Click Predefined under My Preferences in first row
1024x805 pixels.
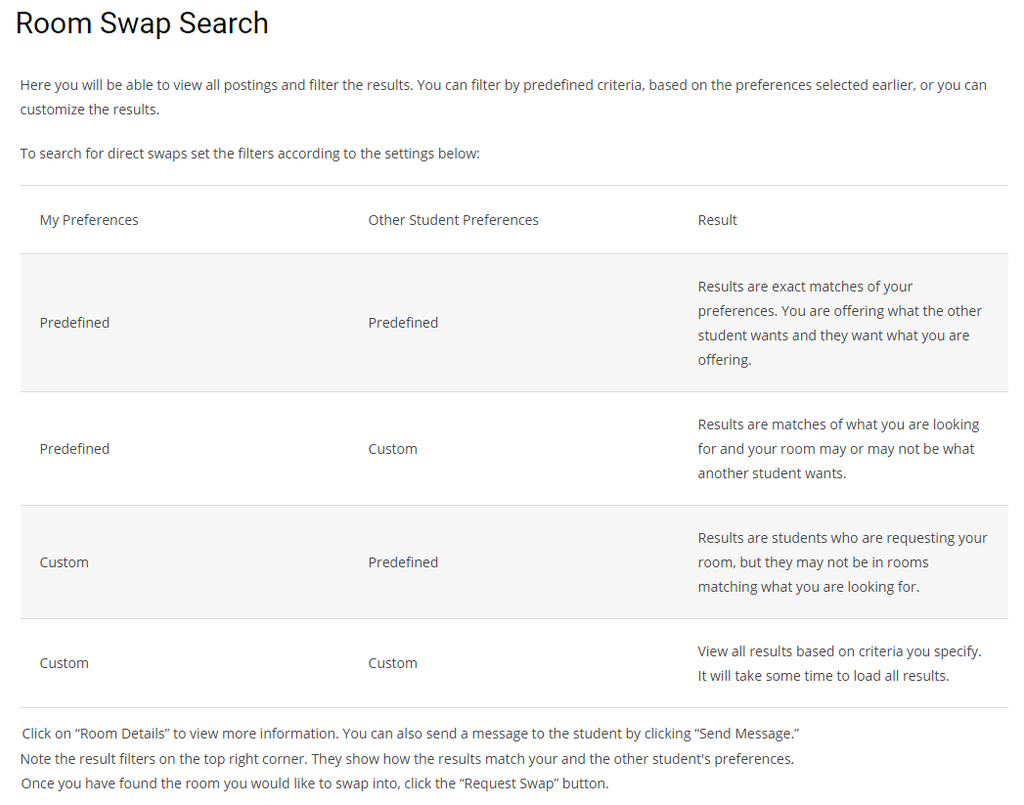pyautogui.click(x=75, y=323)
